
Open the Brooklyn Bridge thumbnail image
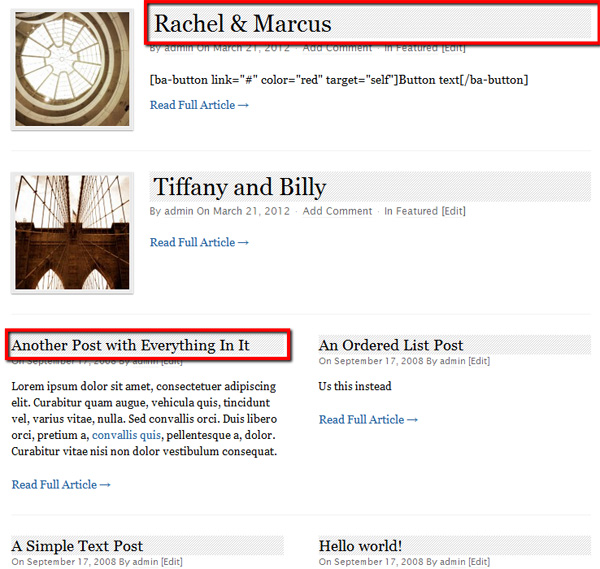(72, 232)
